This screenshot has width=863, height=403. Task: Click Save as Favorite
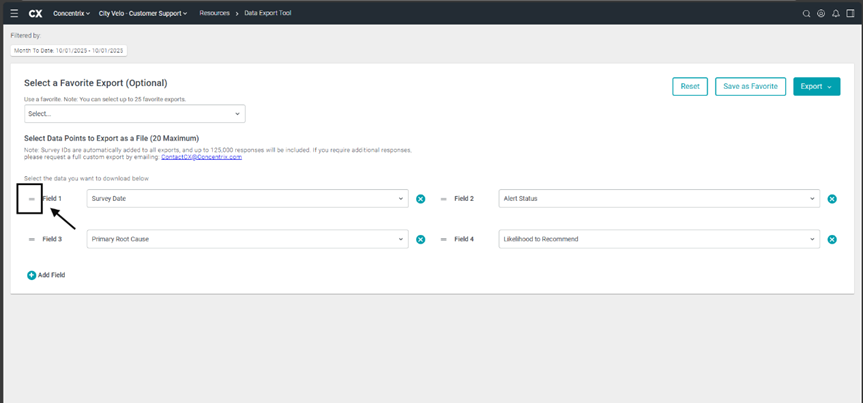750,86
